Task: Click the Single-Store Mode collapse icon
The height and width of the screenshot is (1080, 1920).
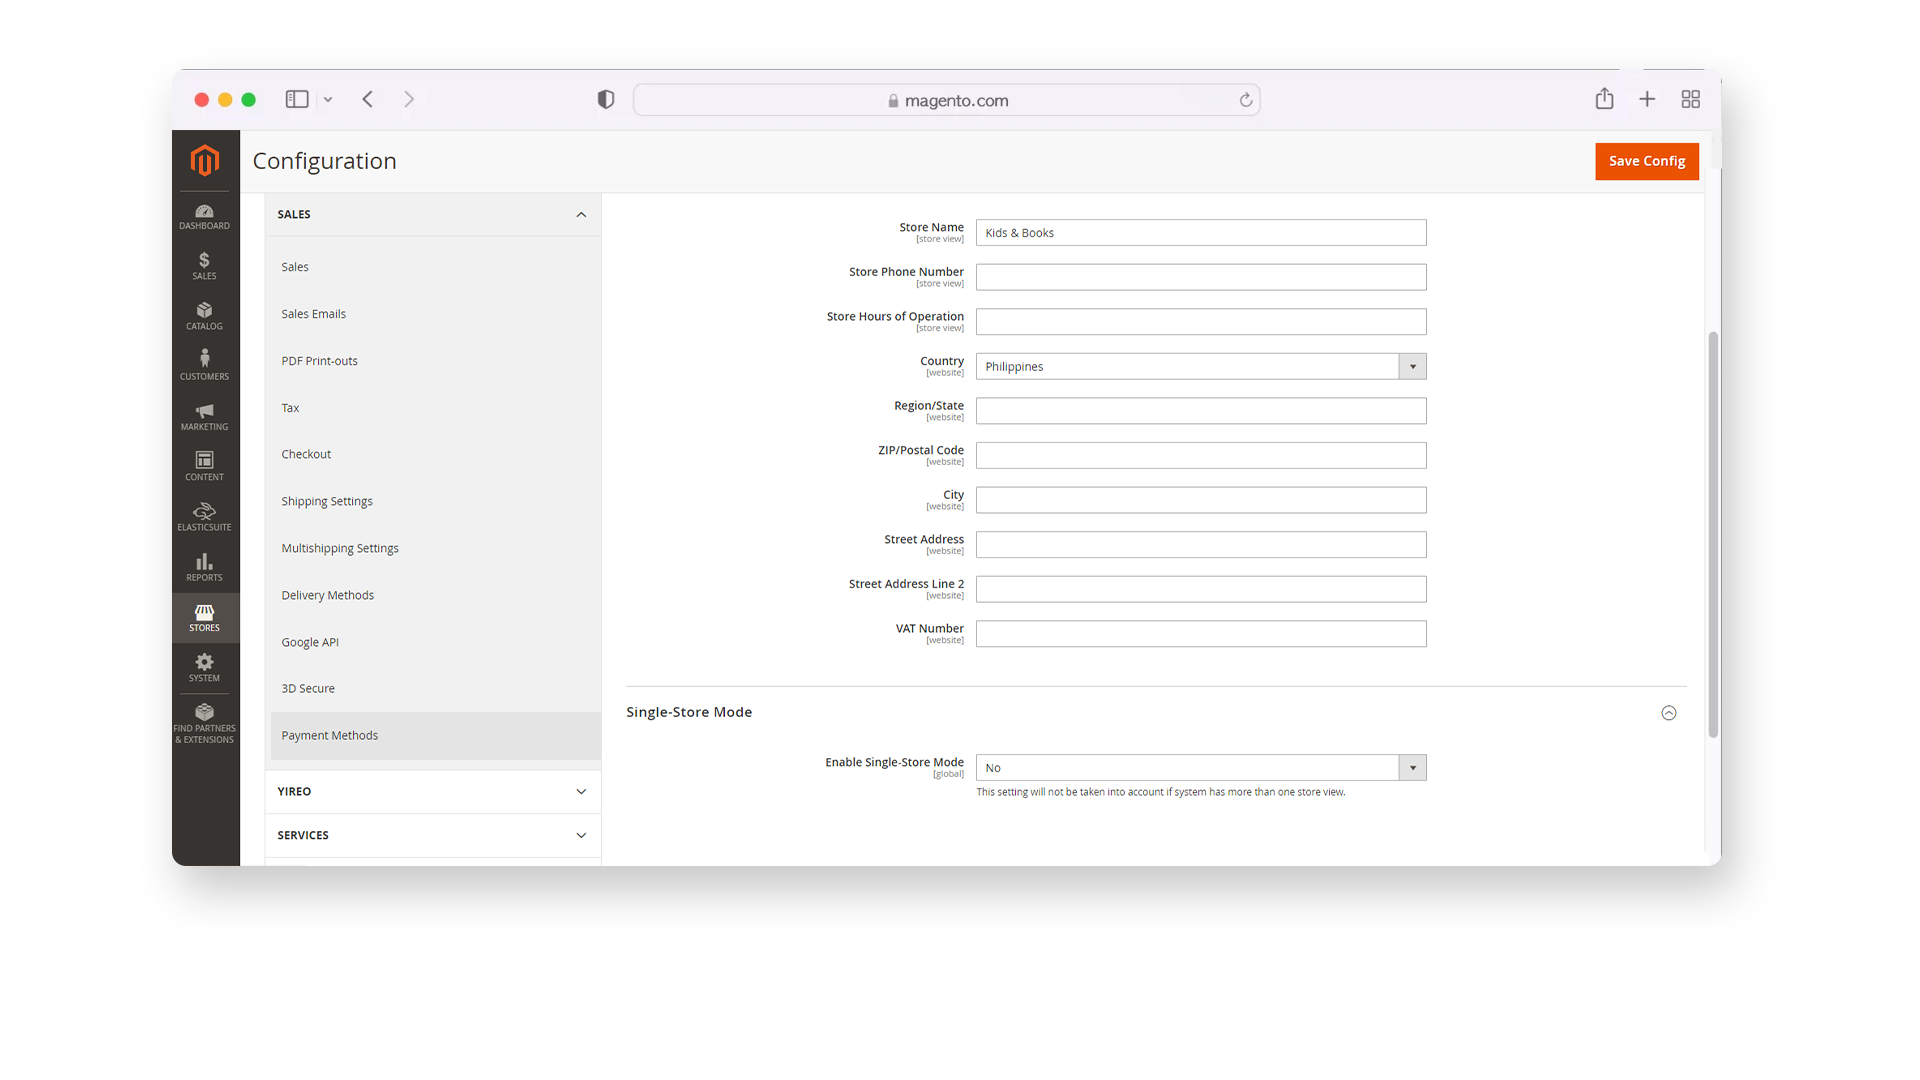Action: point(1668,712)
